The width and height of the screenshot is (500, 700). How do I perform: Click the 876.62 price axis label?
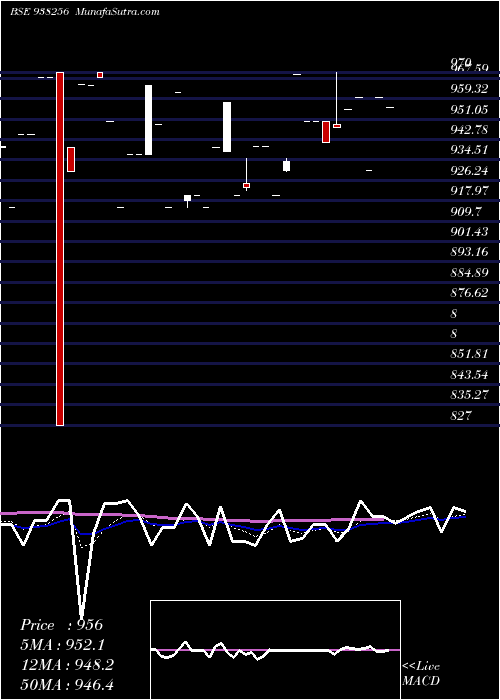[x=469, y=293]
